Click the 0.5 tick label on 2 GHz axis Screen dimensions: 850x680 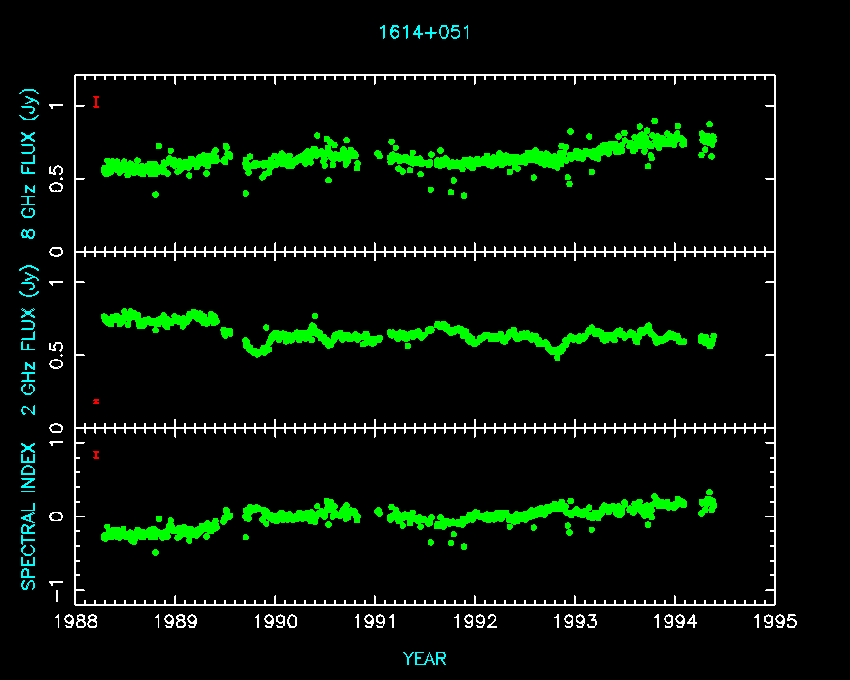point(58,355)
